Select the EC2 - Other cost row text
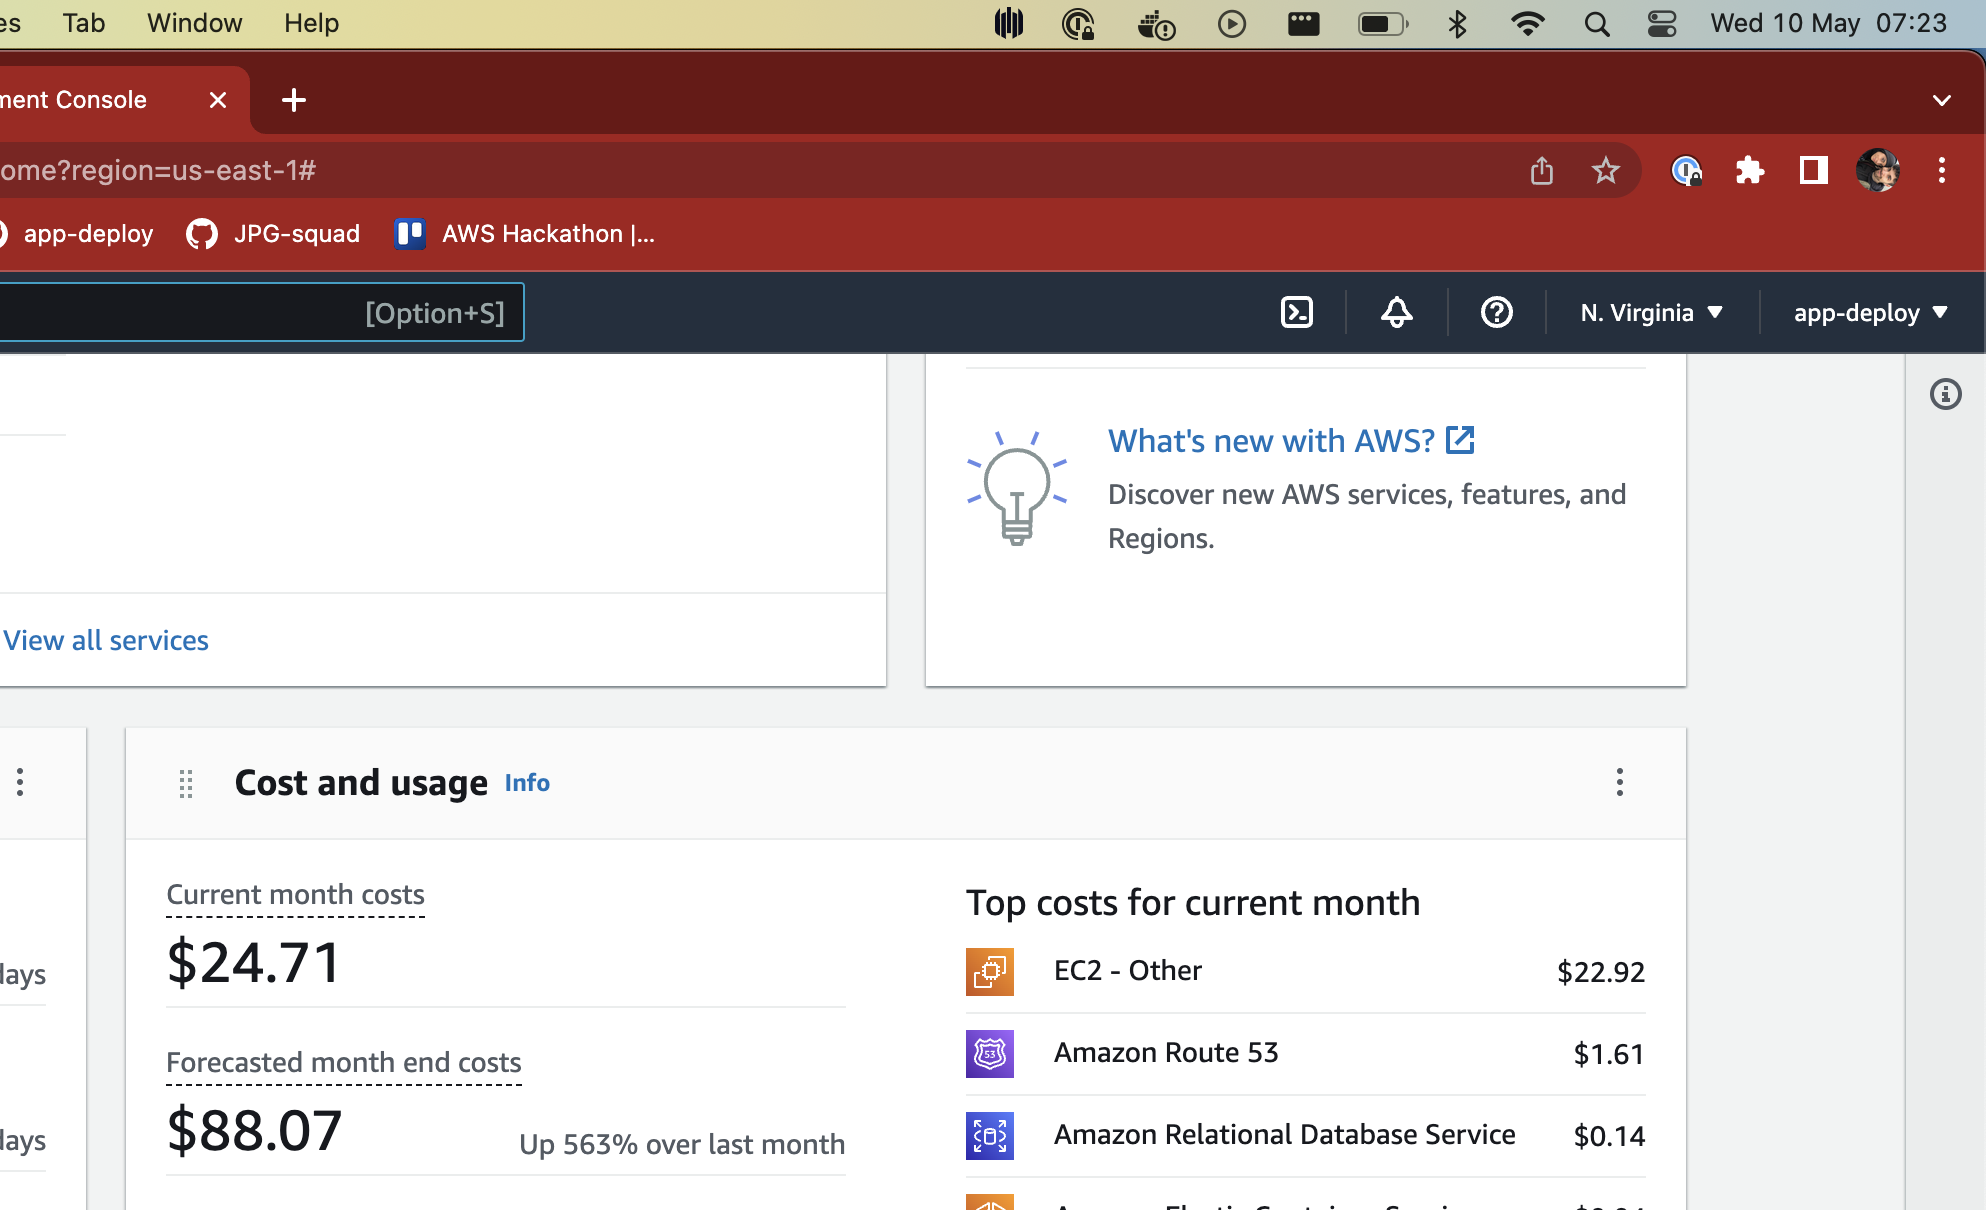 click(1128, 971)
